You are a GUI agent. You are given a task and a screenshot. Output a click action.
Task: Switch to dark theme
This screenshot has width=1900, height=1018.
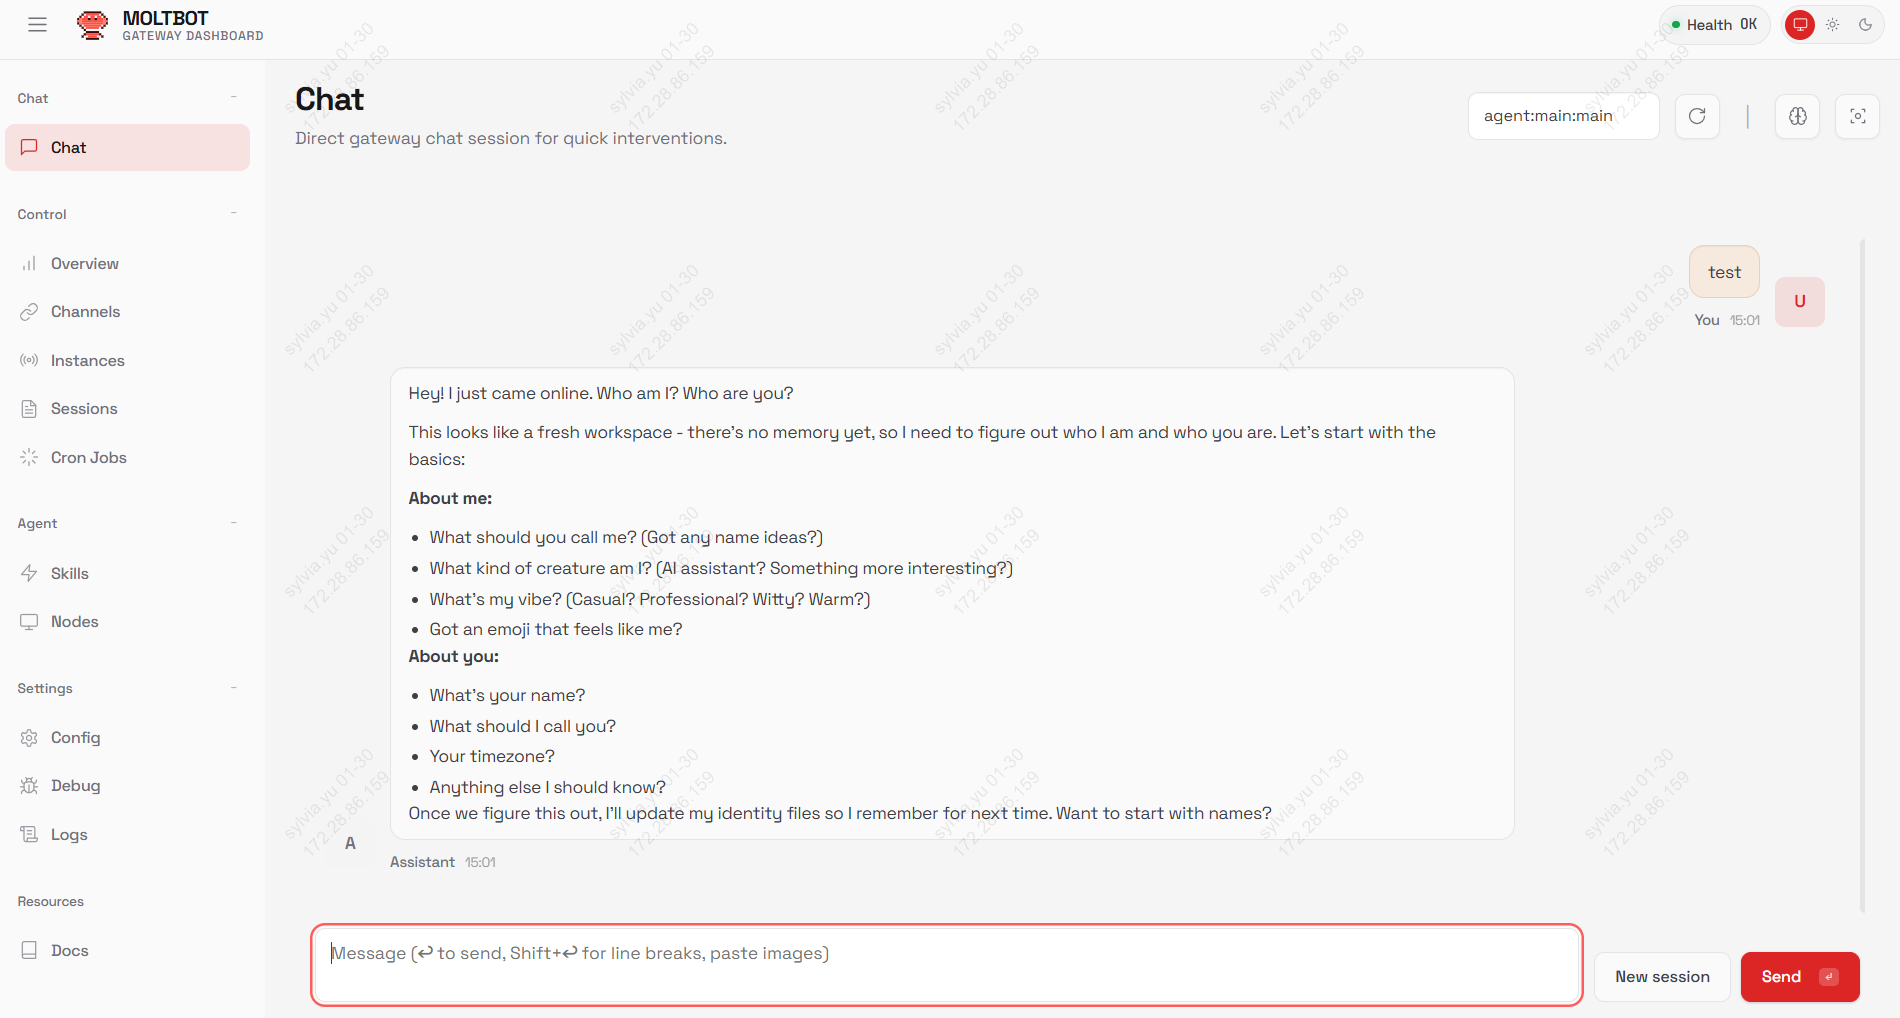pos(1865,25)
